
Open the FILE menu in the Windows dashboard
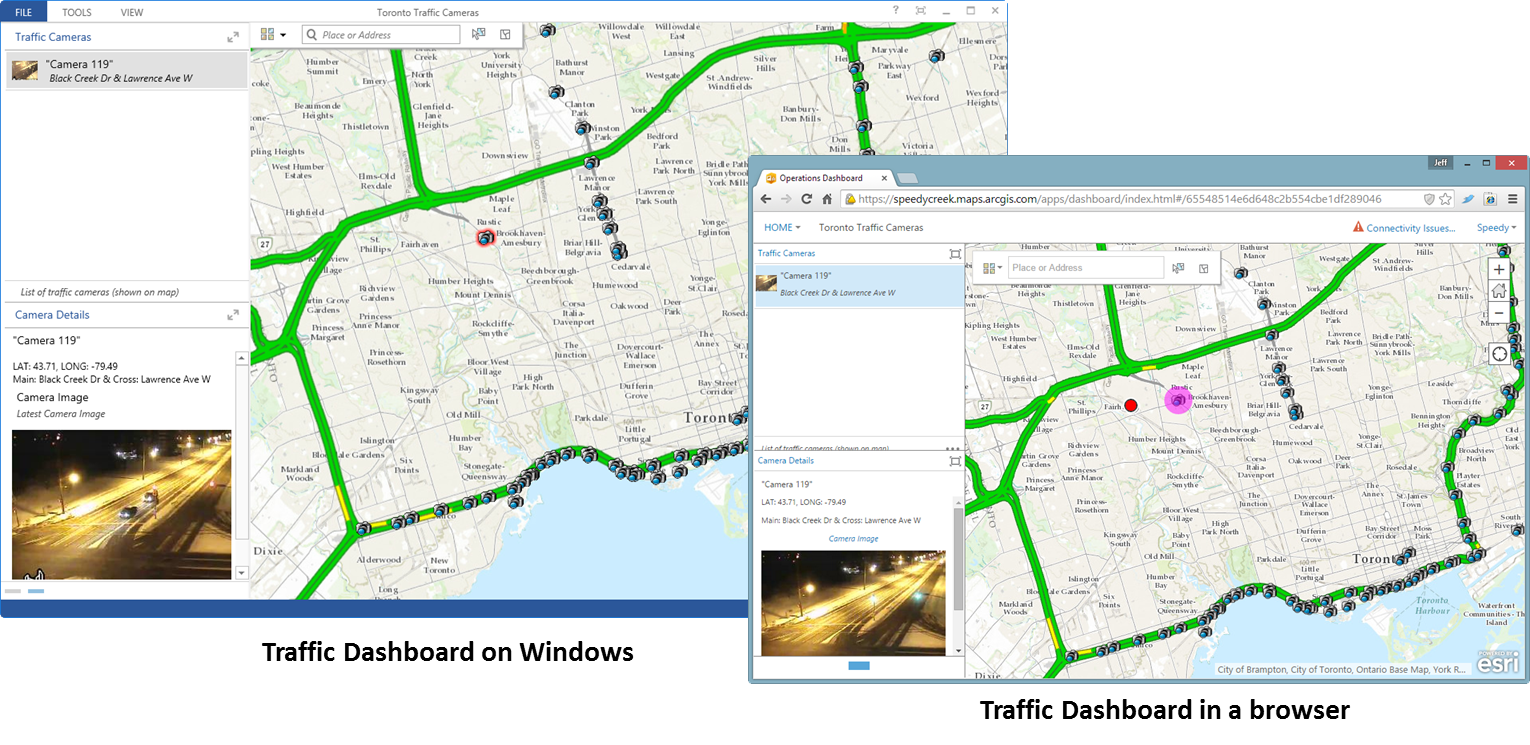click(x=24, y=12)
